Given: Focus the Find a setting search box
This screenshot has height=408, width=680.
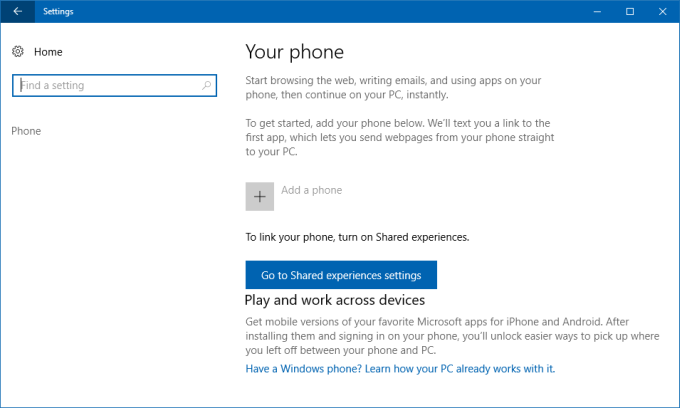Looking at the screenshot, I should coord(114,85).
